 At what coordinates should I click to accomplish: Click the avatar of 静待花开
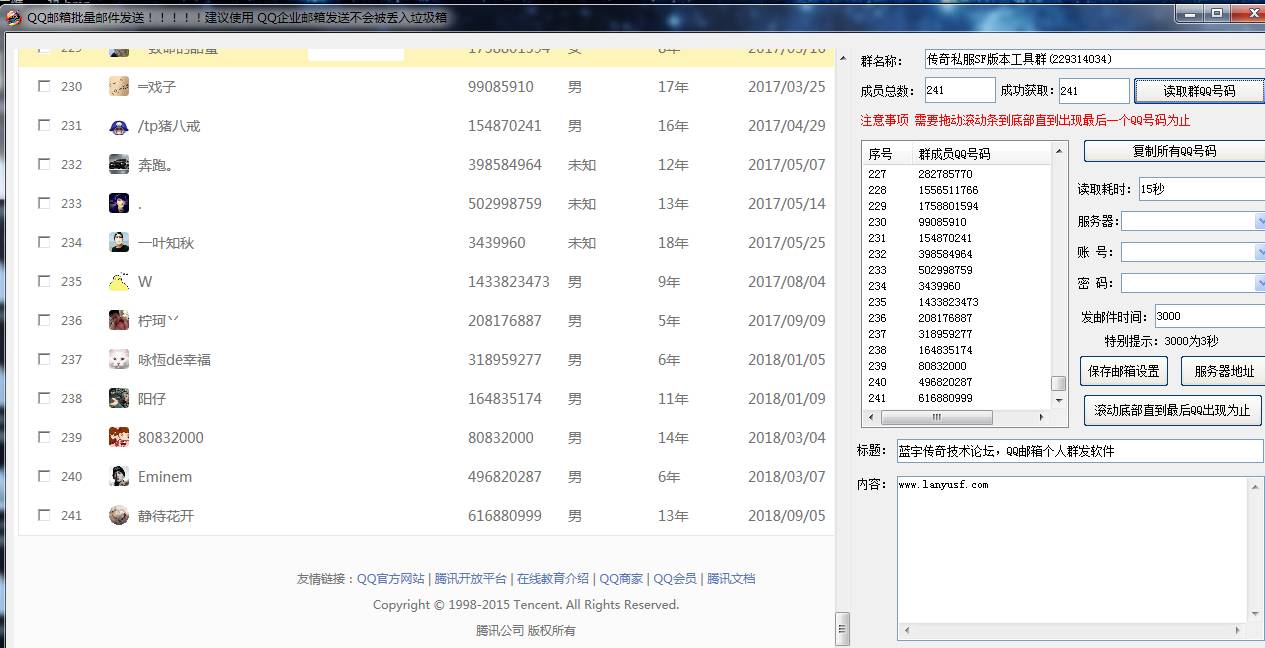click(119, 516)
